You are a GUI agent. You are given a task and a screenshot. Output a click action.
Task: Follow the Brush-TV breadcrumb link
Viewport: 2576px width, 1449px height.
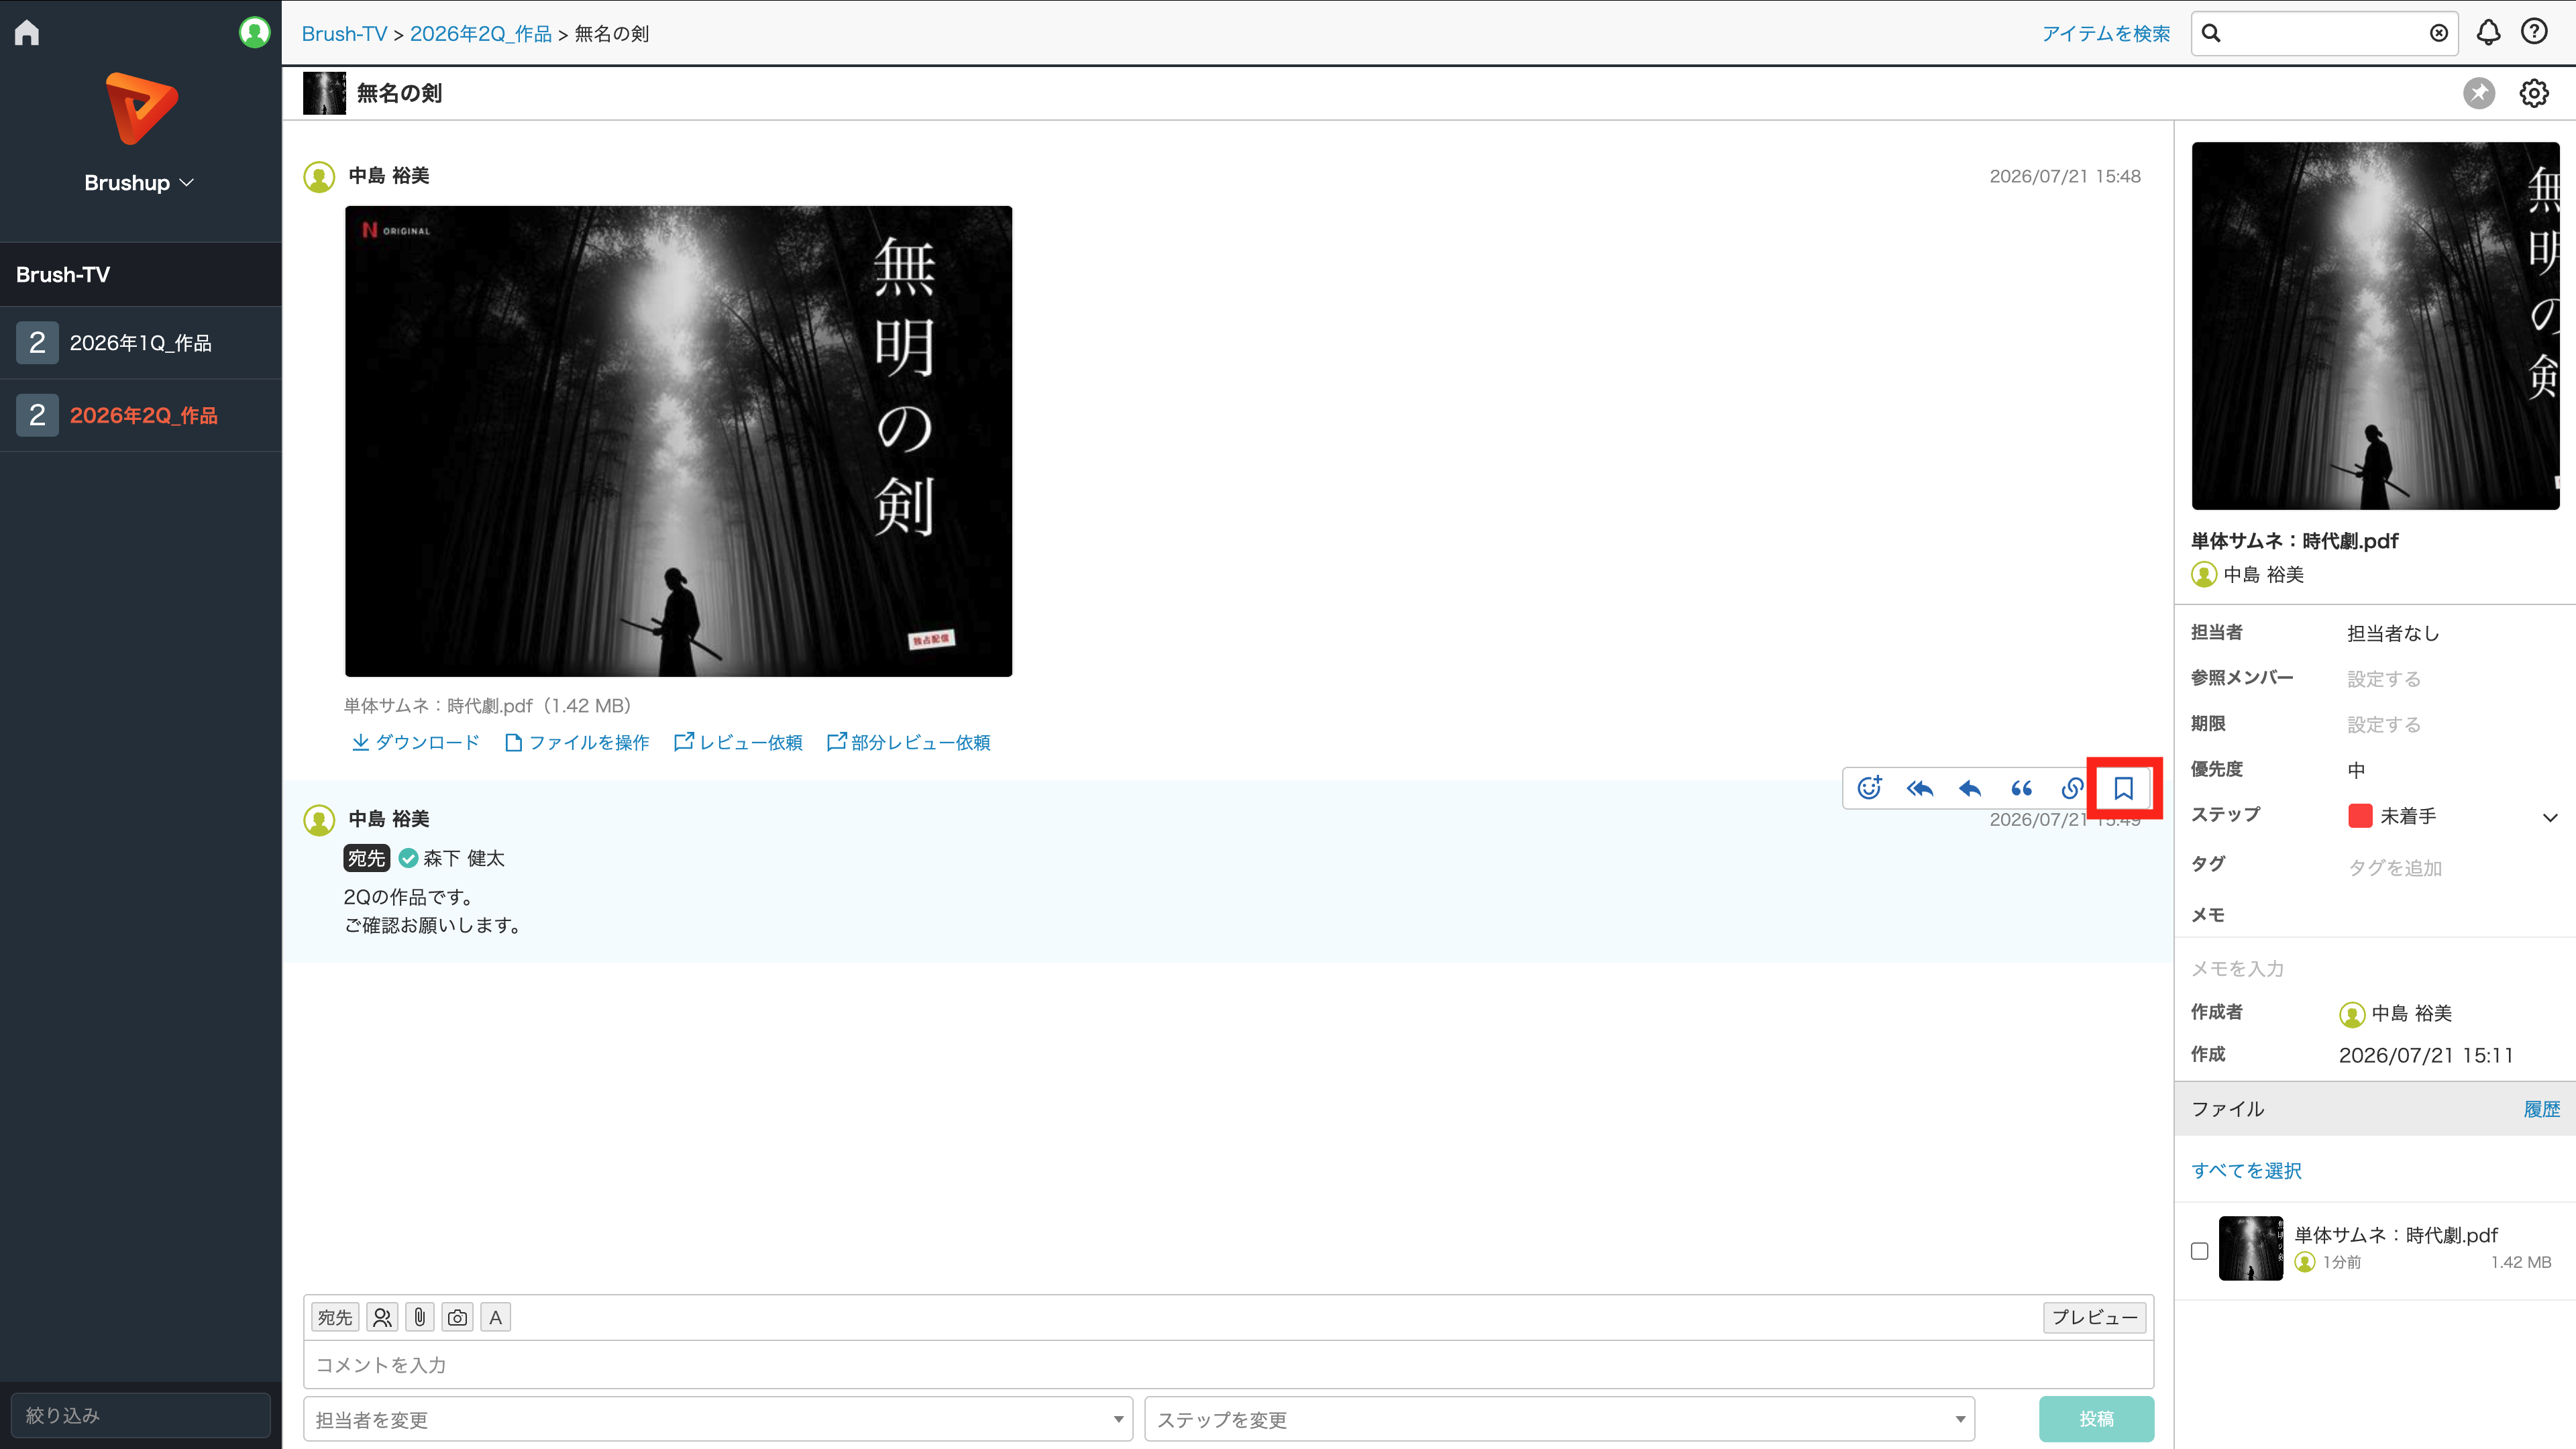pyautogui.click(x=344, y=34)
